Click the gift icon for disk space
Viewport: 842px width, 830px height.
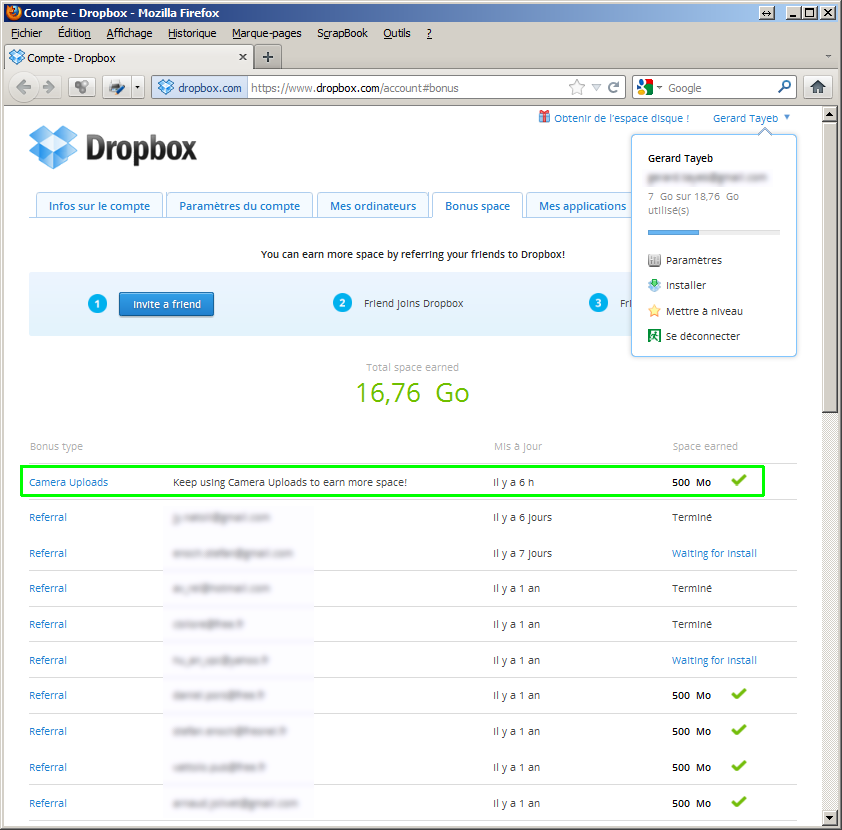(545, 117)
